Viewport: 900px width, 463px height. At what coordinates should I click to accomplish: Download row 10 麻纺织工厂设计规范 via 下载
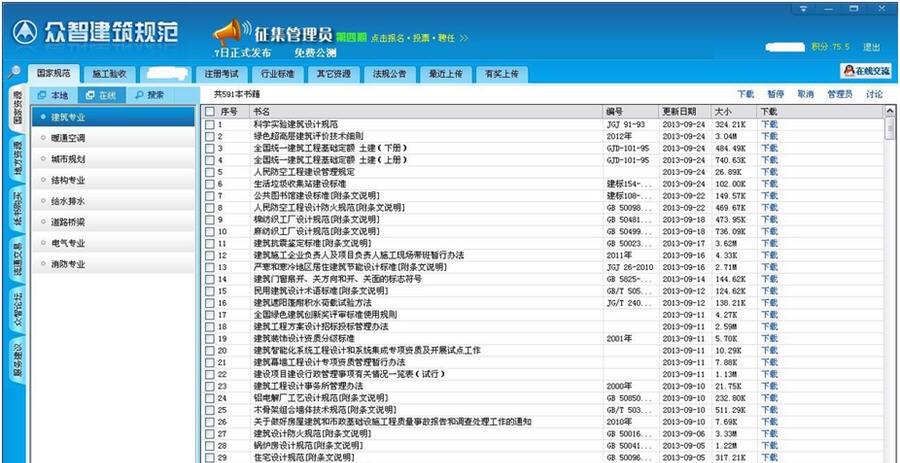[769, 231]
